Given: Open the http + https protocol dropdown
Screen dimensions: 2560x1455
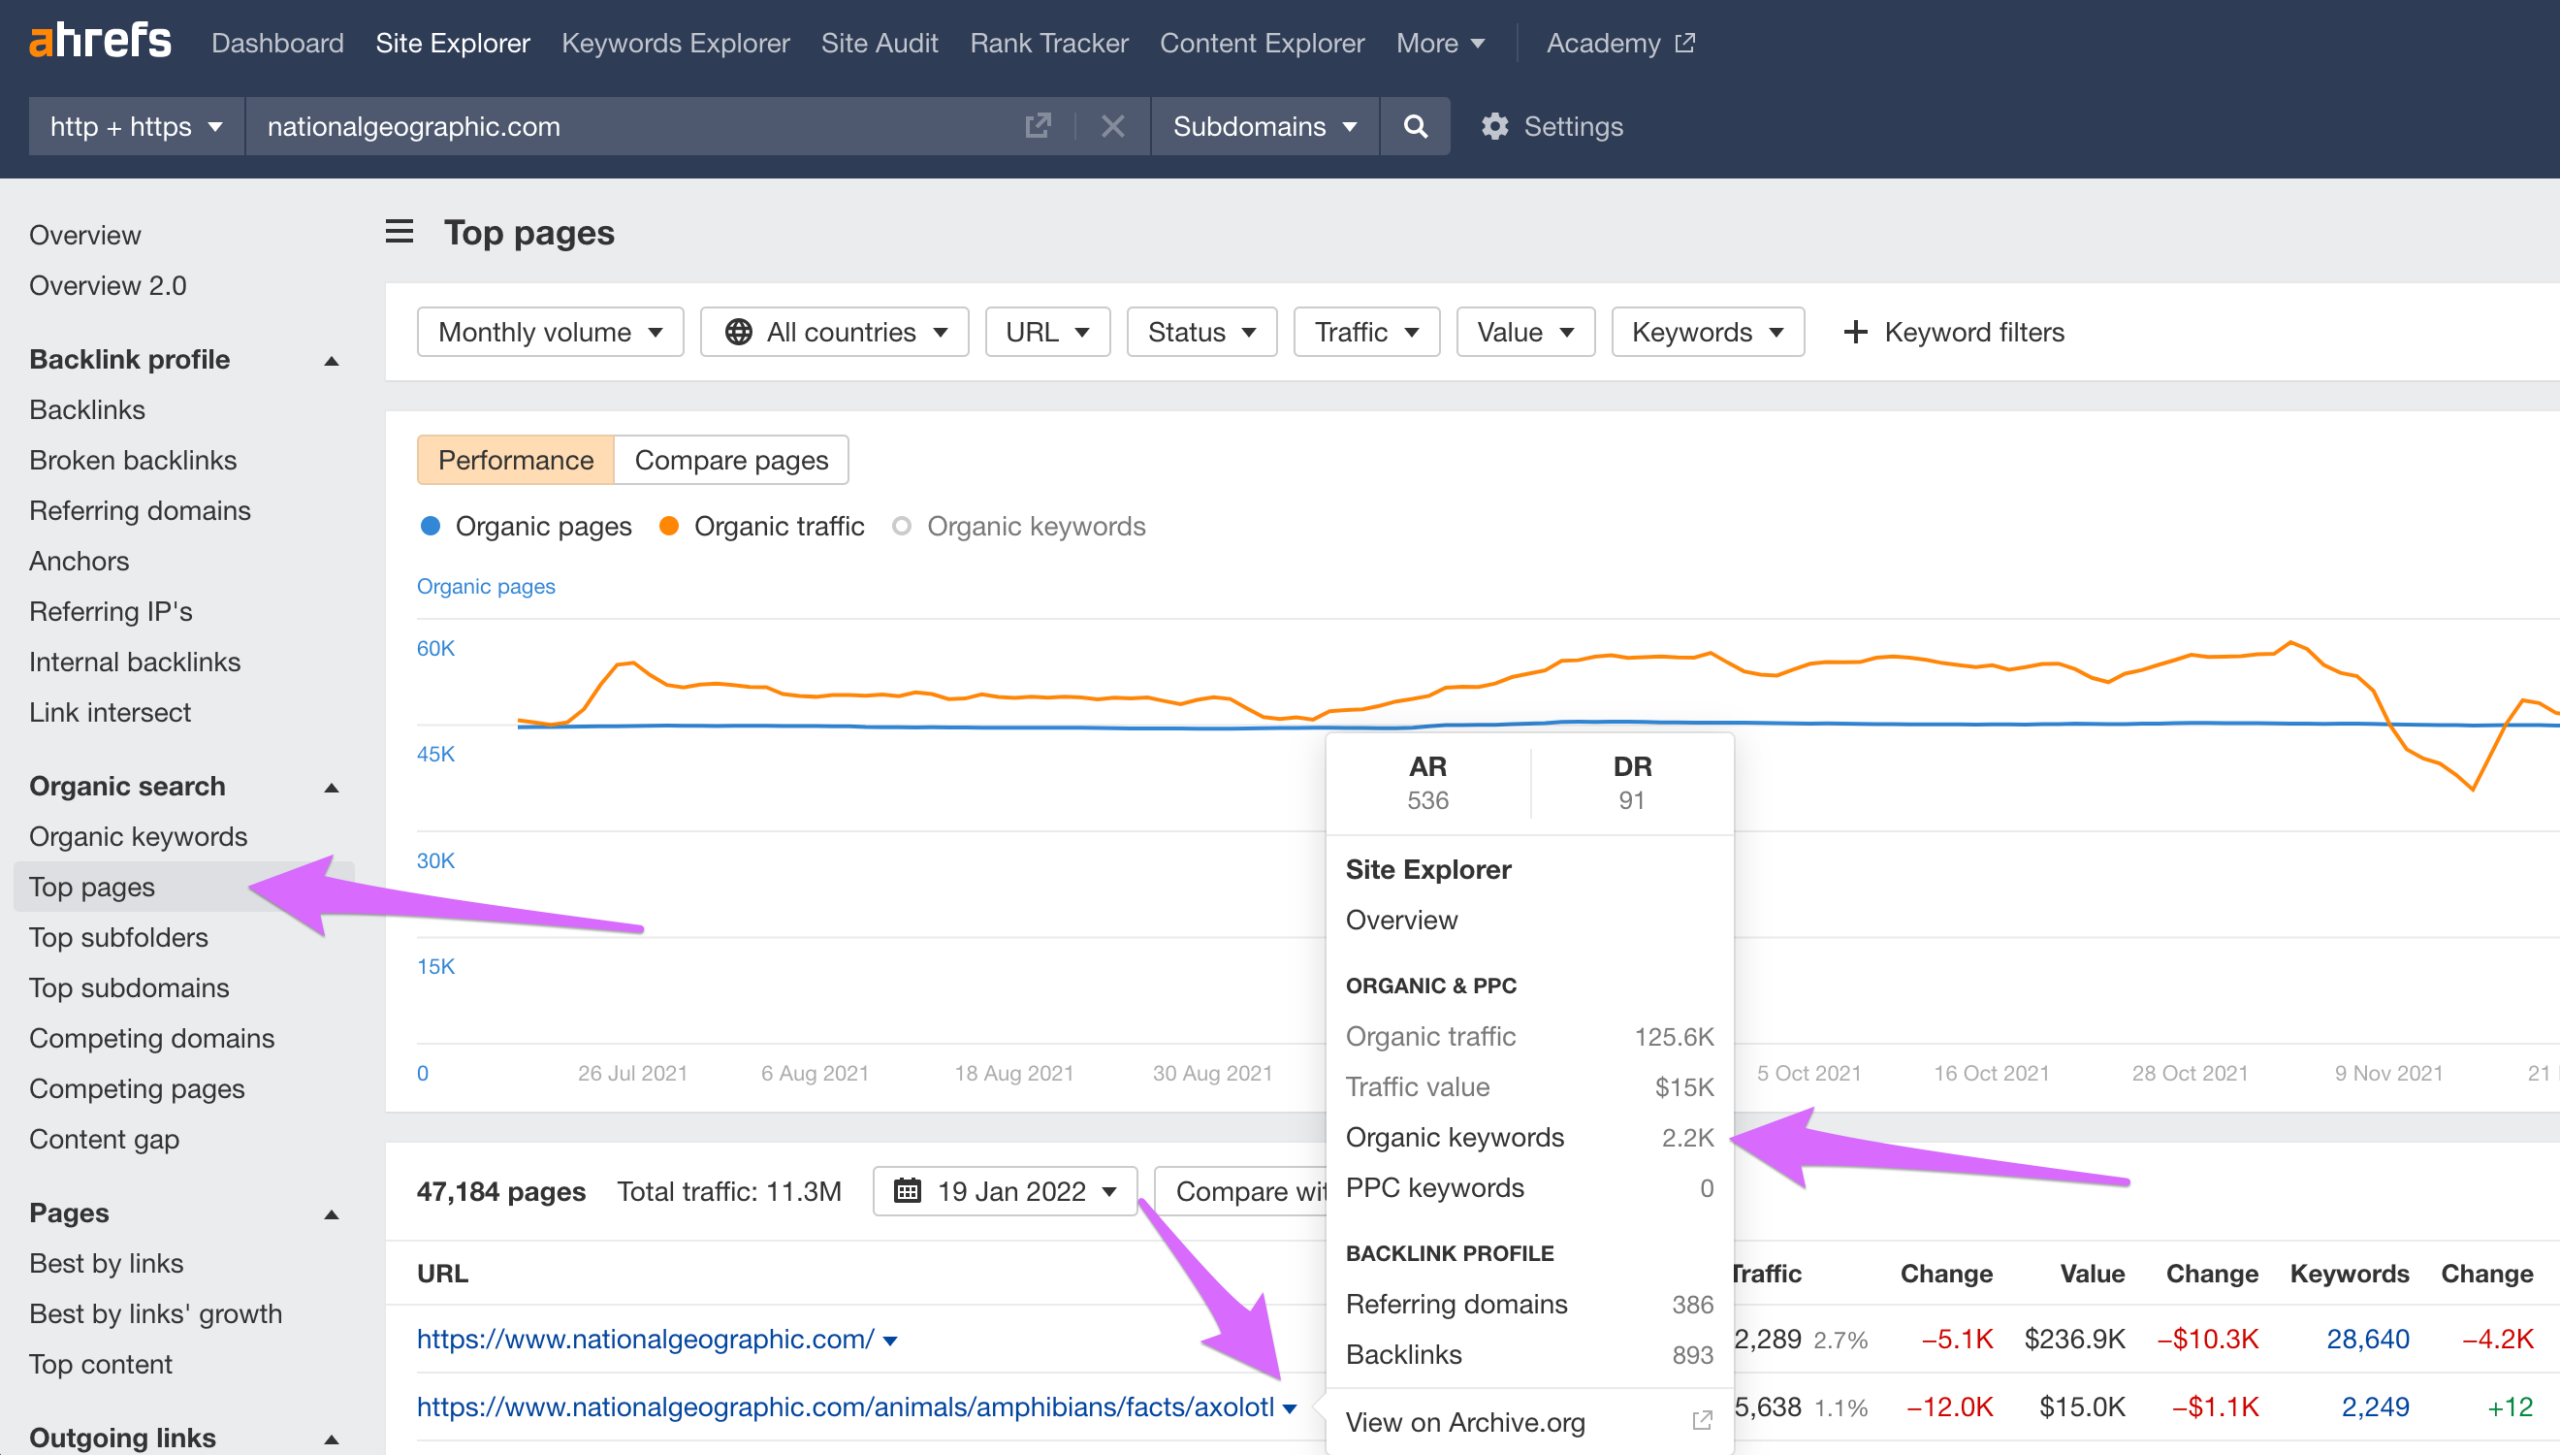Looking at the screenshot, I should [x=136, y=126].
